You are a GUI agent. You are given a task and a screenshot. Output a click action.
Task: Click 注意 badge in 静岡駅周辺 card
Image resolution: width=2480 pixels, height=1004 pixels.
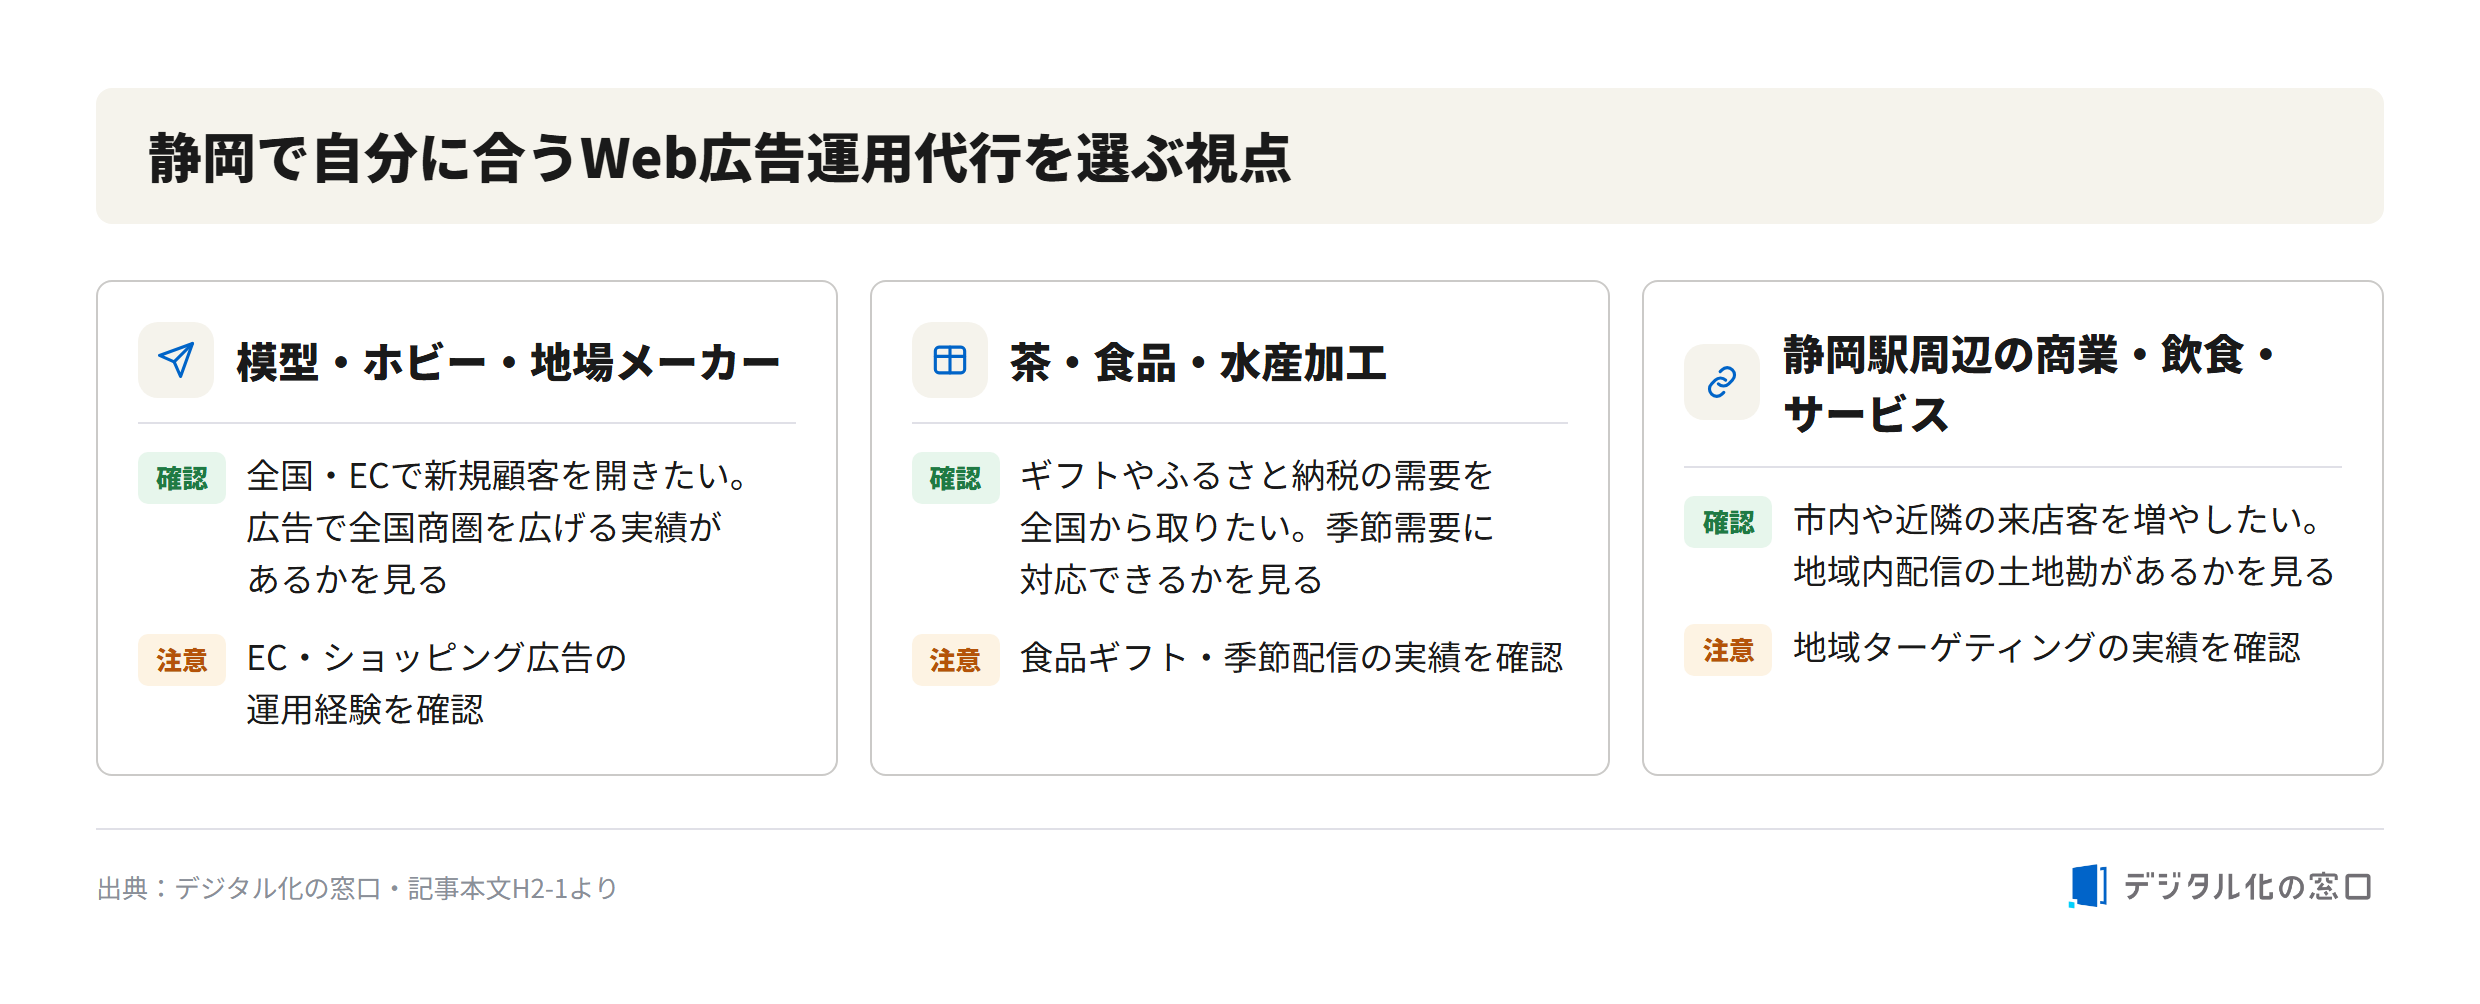1728,650
